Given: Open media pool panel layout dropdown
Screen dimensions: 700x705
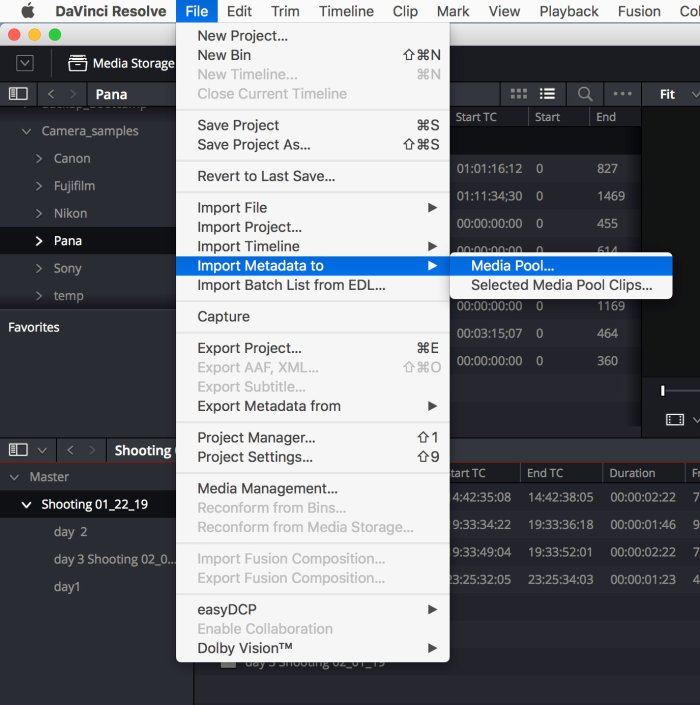Looking at the screenshot, I should (42, 450).
